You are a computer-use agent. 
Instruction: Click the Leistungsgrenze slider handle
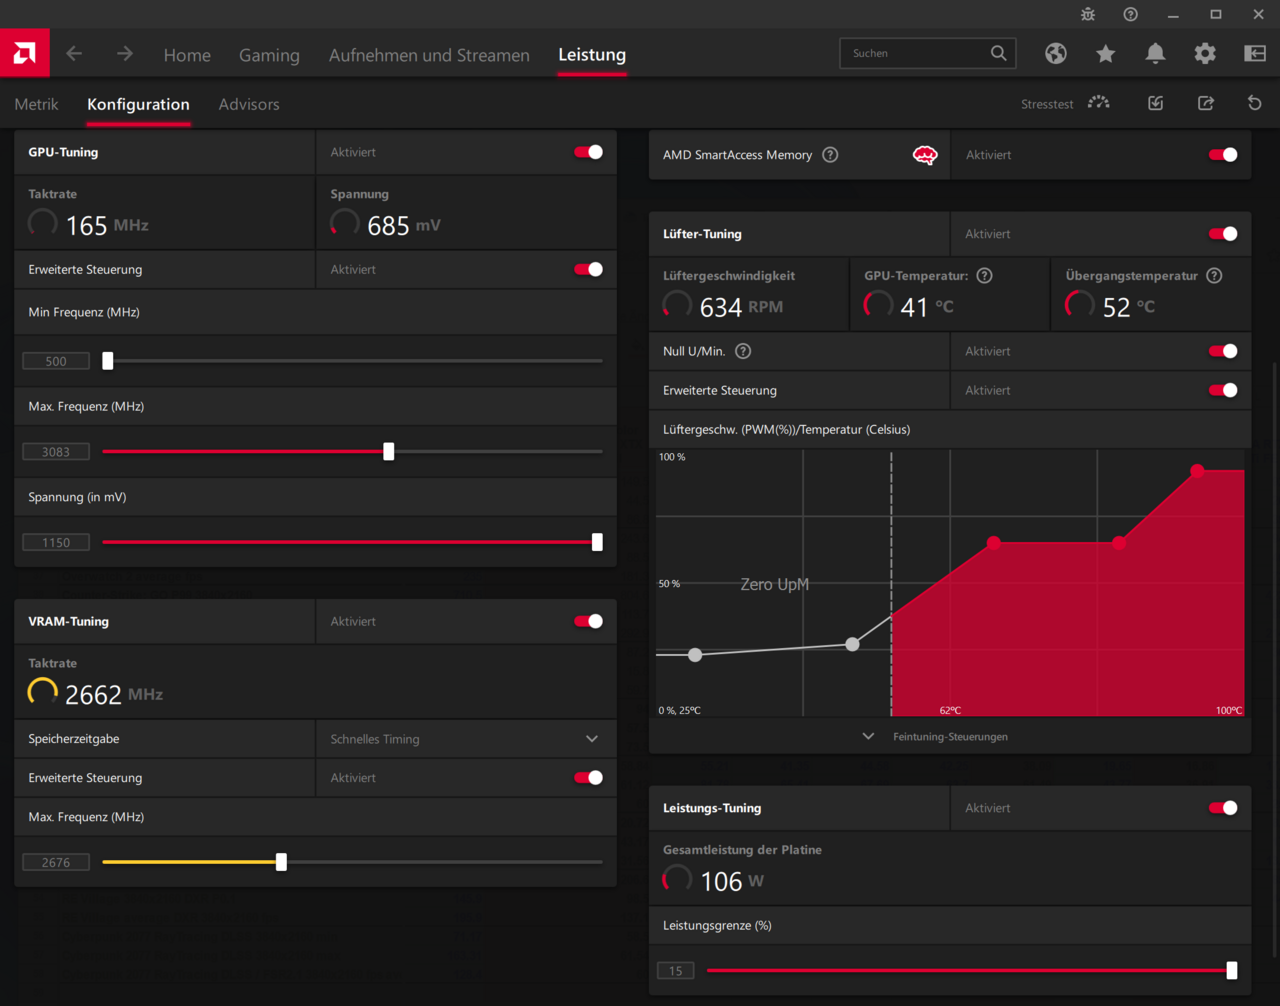pyautogui.click(x=1232, y=970)
